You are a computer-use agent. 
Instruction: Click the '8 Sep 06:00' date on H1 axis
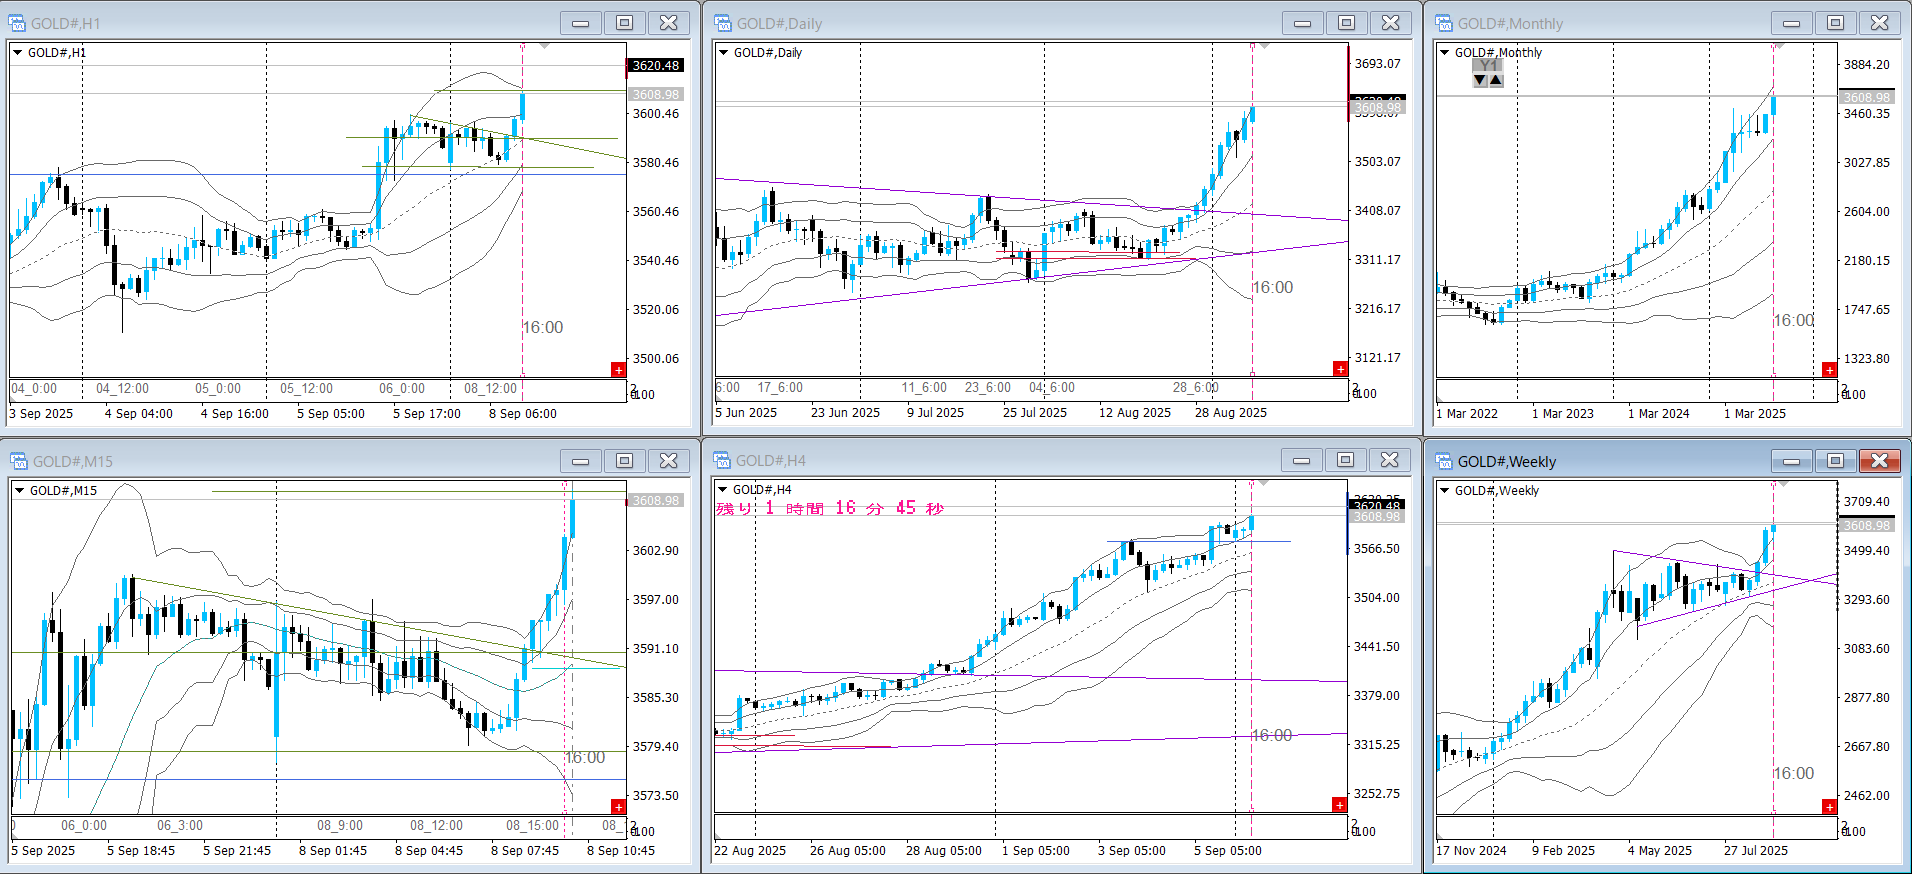[523, 413]
